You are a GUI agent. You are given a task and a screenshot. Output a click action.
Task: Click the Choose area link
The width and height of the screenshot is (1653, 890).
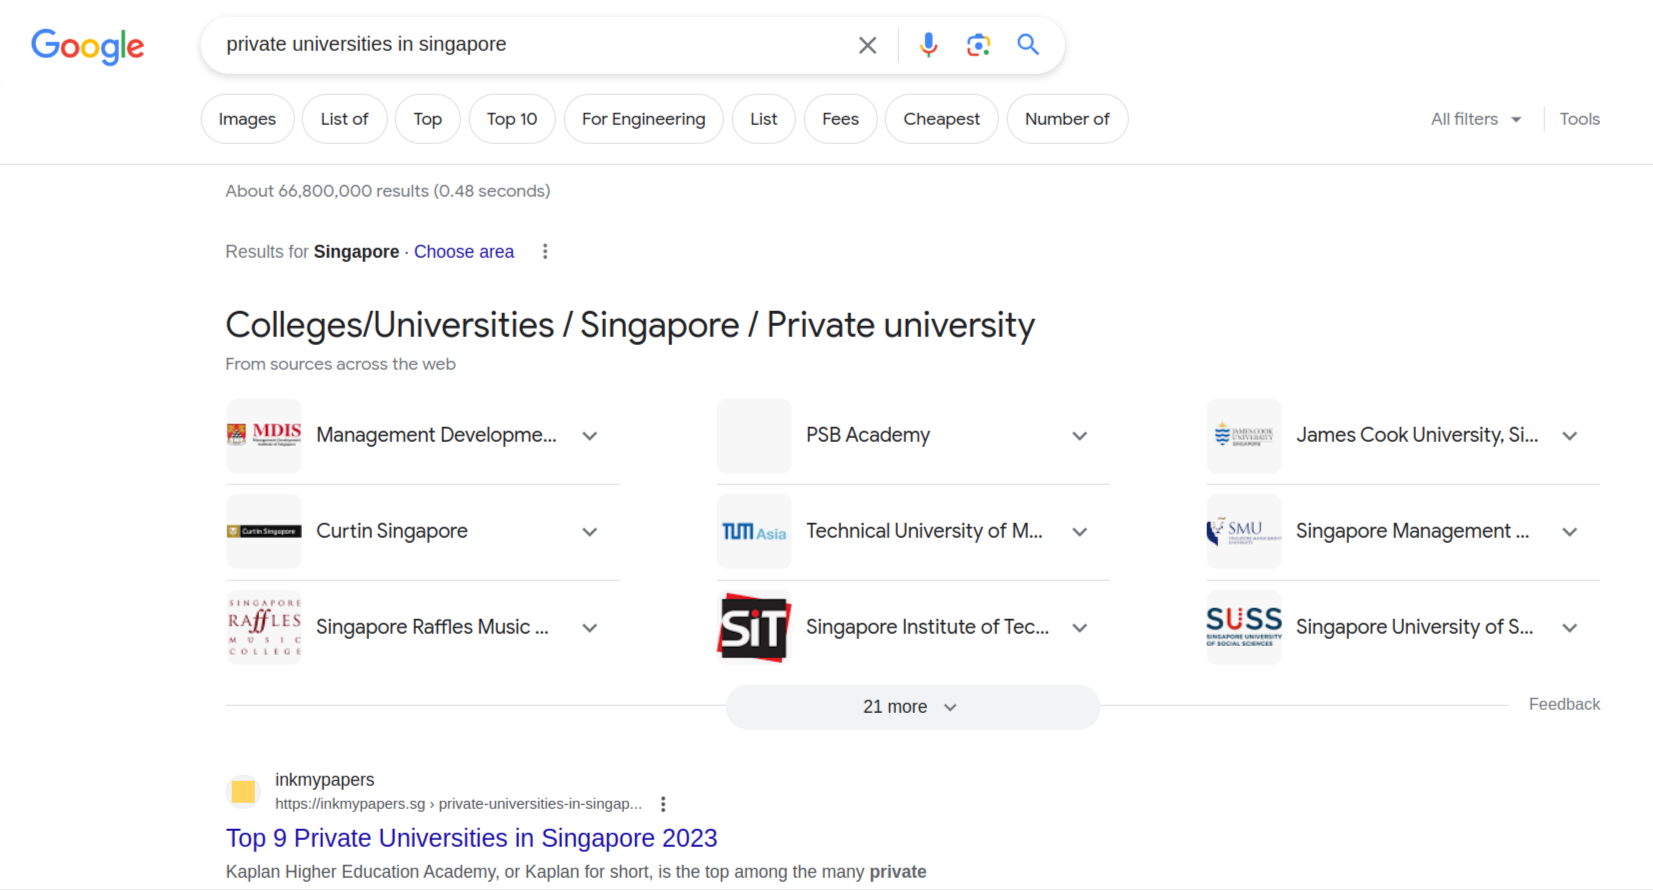tap(464, 252)
